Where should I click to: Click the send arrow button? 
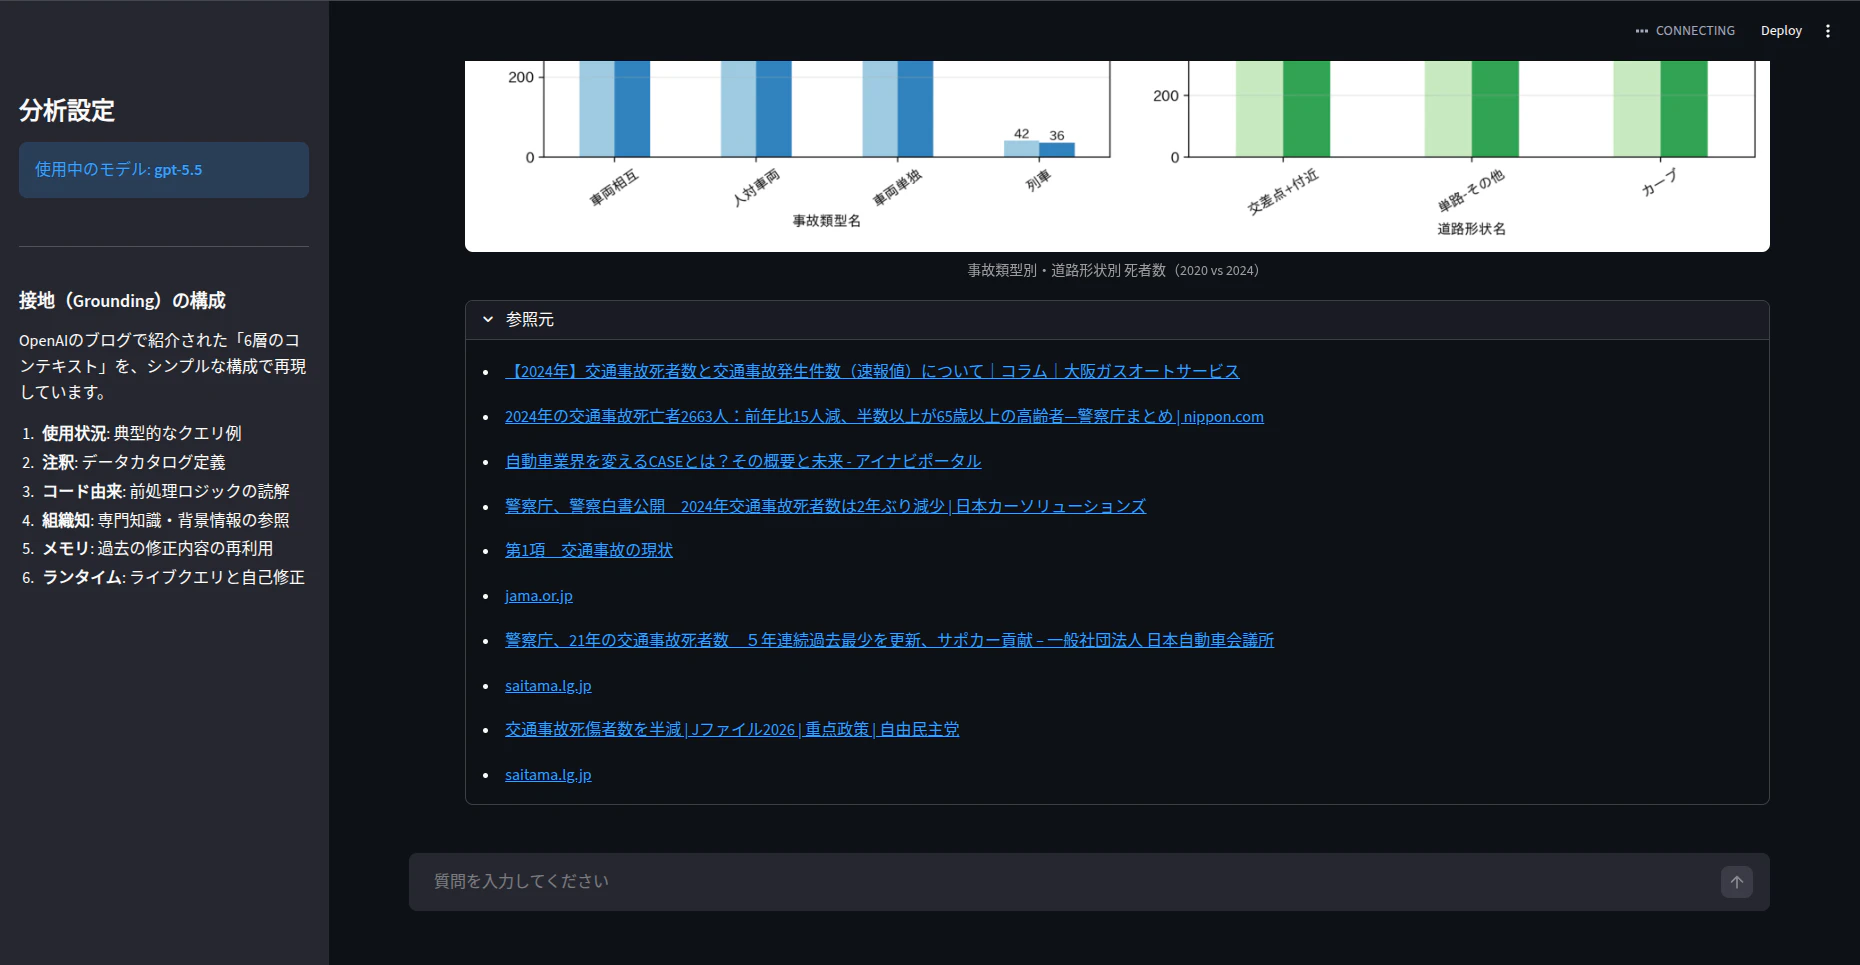1737,882
